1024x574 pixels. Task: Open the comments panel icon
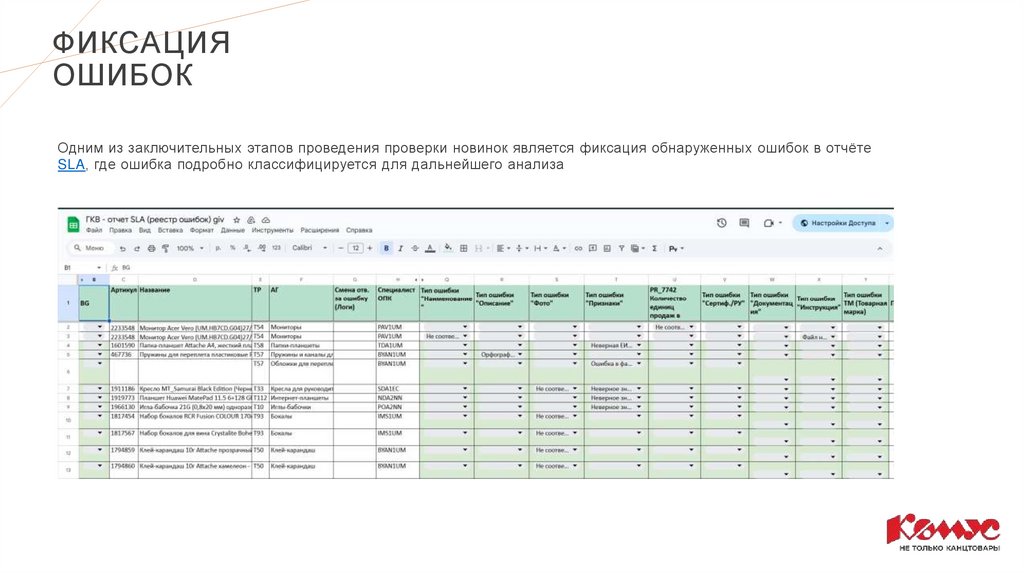pyautogui.click(x=744, y=223)
